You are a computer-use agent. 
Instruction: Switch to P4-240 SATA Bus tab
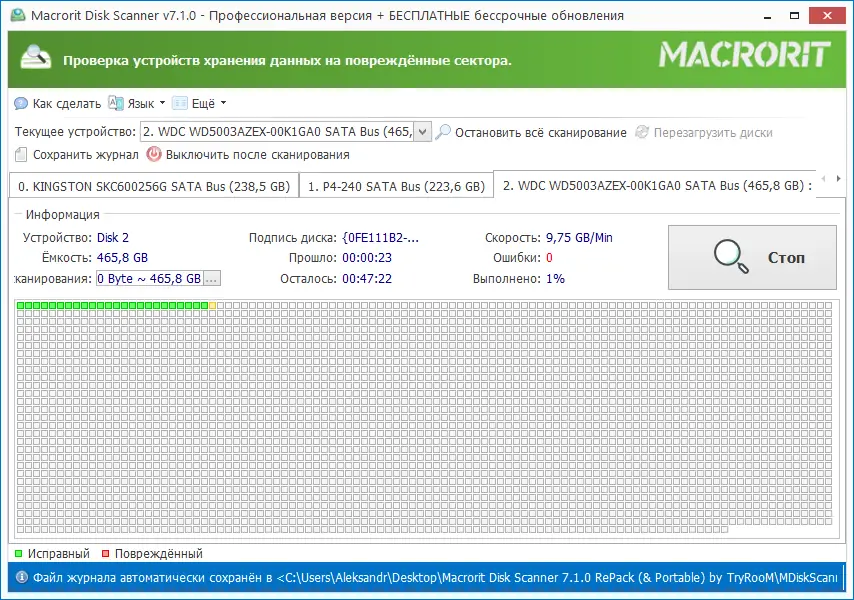pyautogui.click(x=396, y=187)
